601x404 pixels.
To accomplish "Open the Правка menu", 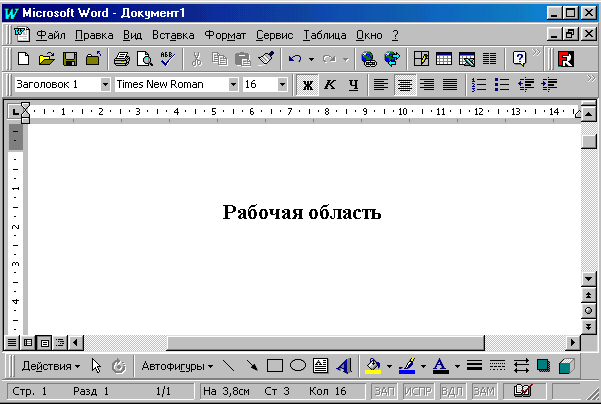I will (94, 35).
